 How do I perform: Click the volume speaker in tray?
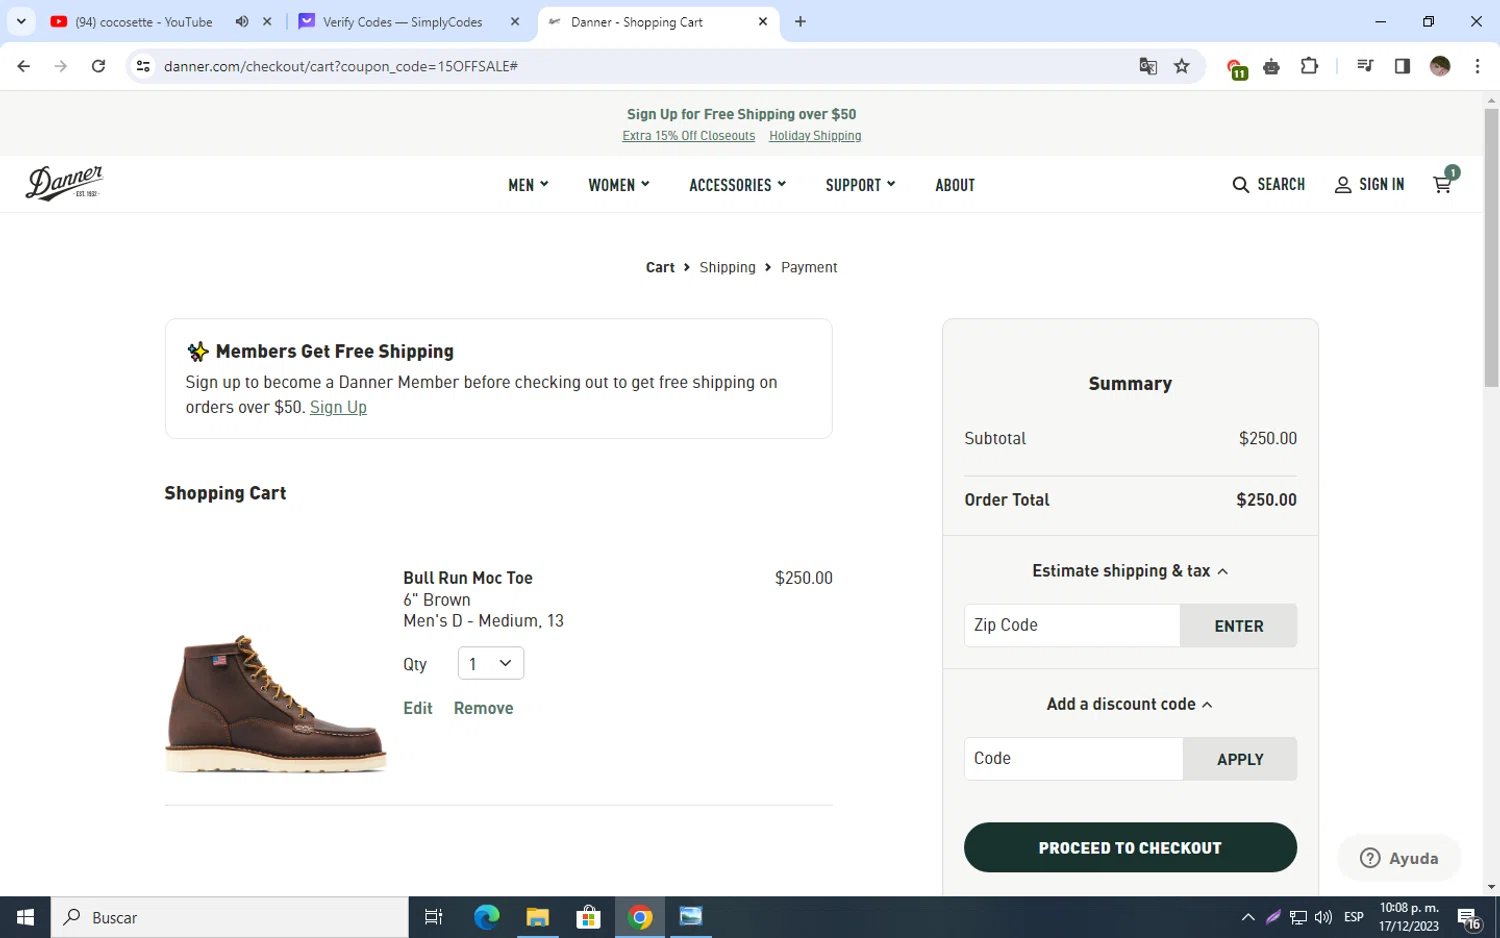(1323, 917)
